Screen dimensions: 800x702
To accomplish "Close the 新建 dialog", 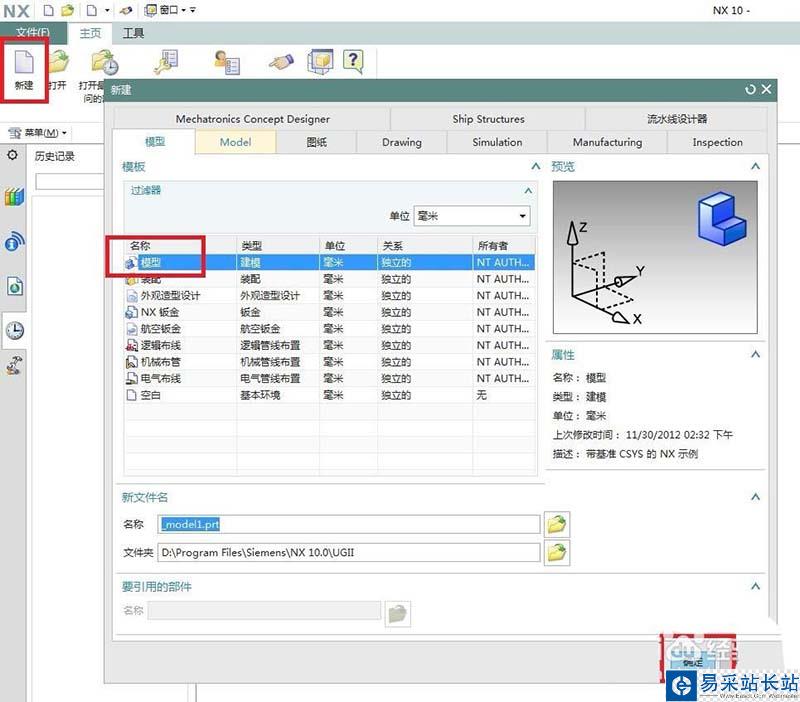I will pyautogui.click(x=766, y=89).
